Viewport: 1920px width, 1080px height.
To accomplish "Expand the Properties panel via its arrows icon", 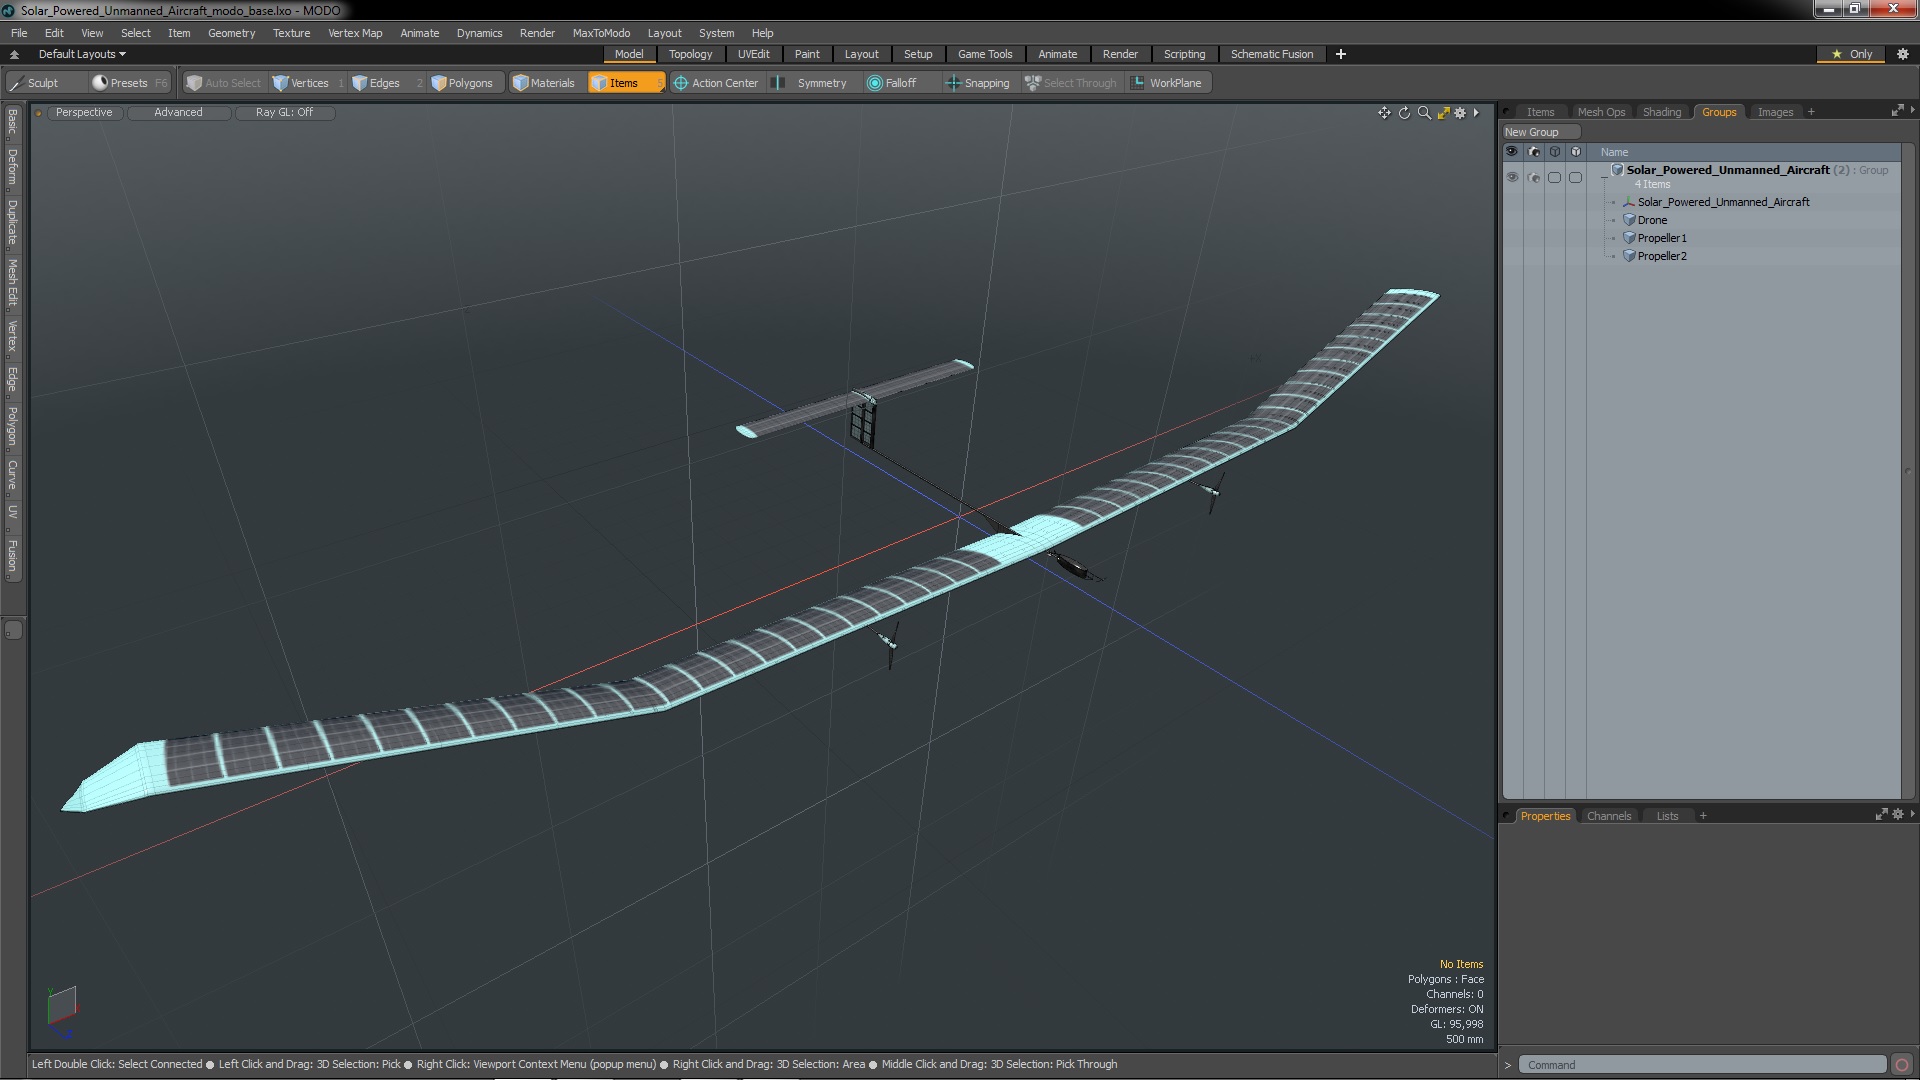I will point(1881,815).
